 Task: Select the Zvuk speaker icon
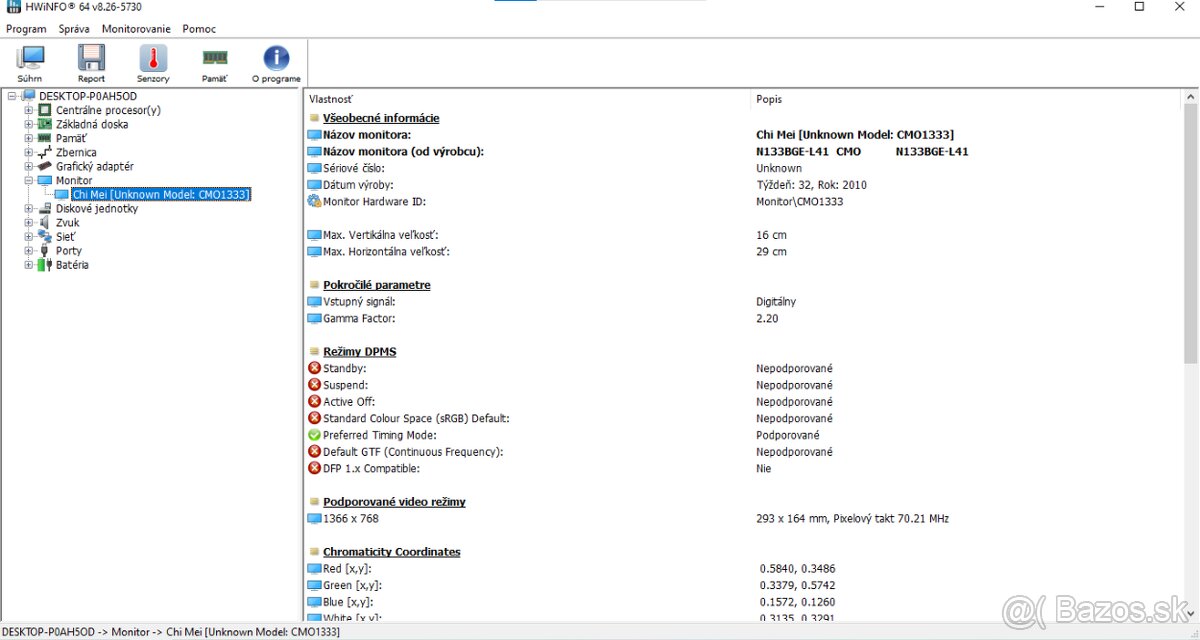click(x=44, y=223)
